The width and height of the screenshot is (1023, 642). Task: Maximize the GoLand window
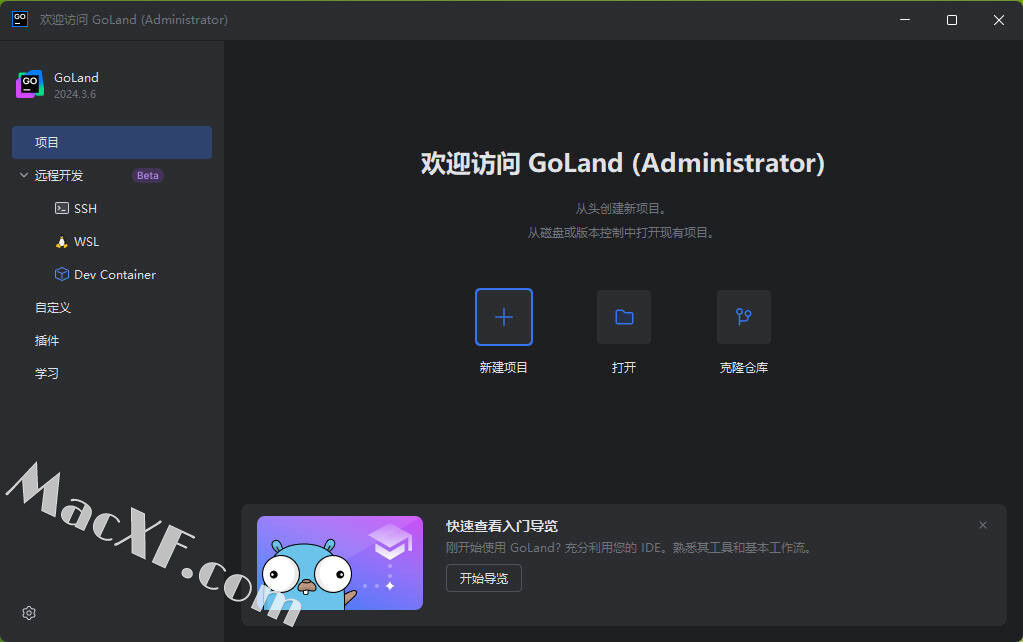pos(952,20)
